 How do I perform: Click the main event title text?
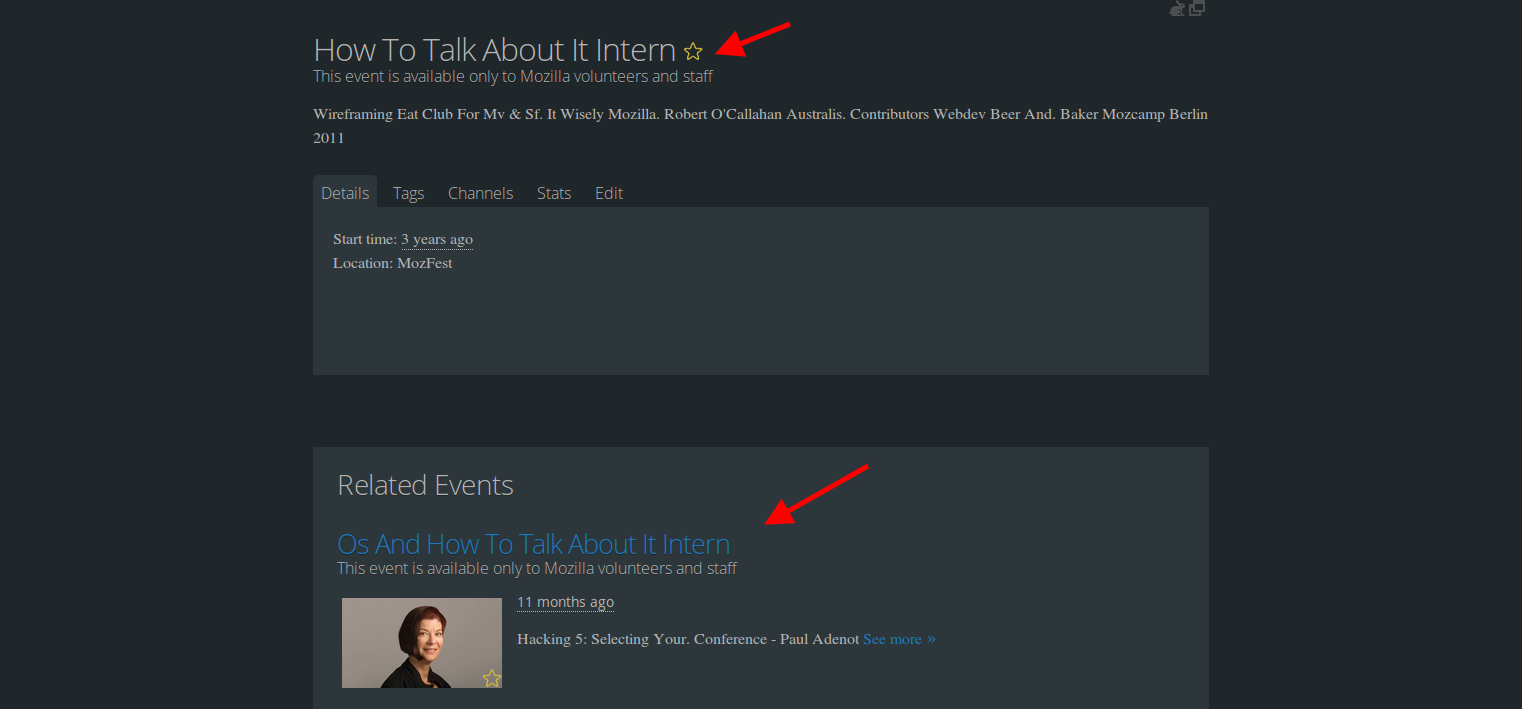tap(495, 50)
